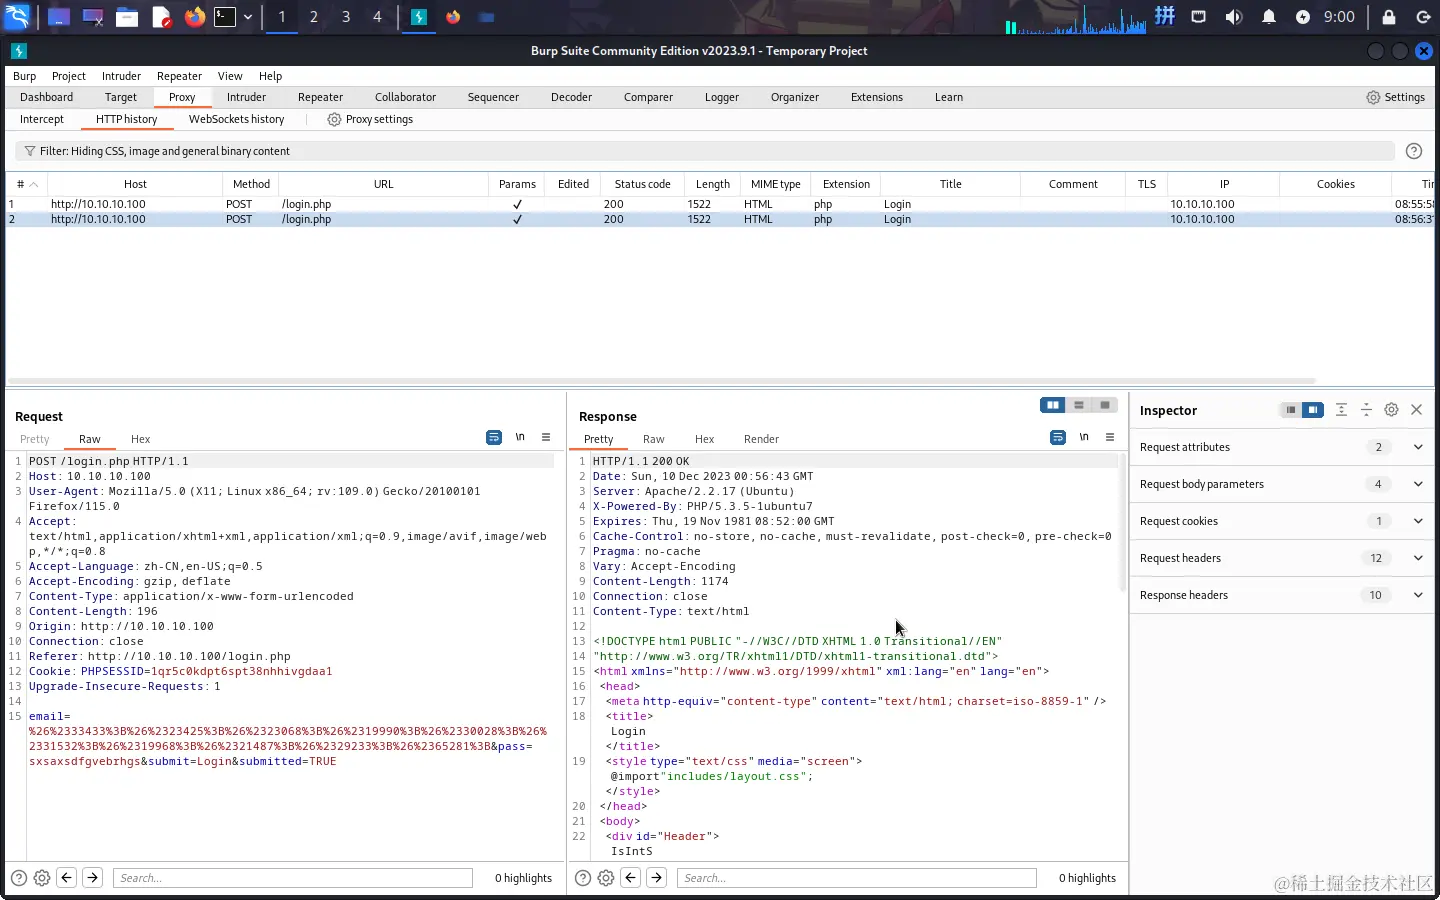Open help in Request search bar

(x=18, y=878)
